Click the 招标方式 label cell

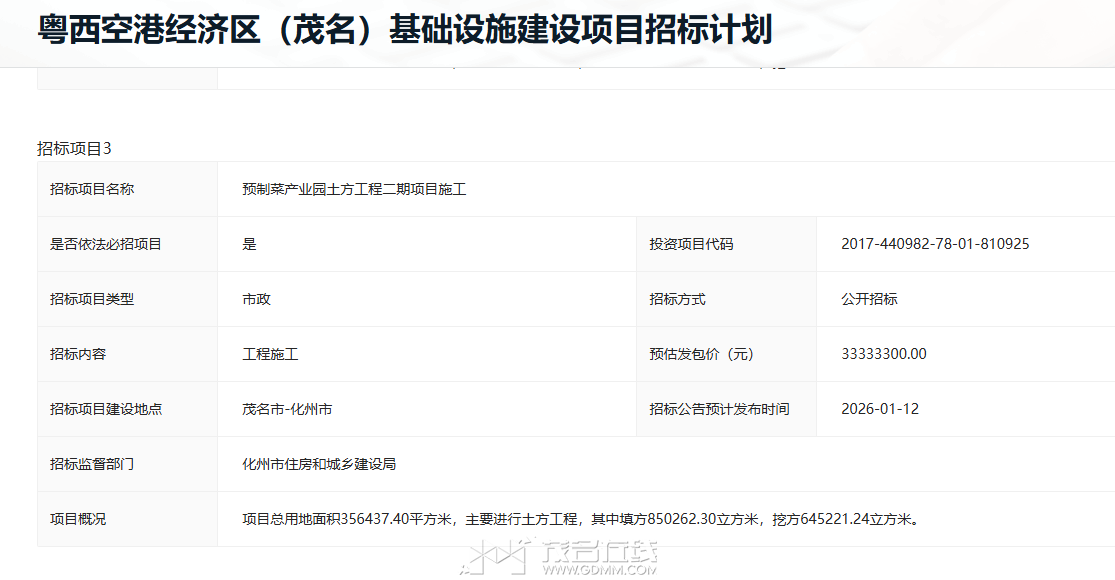(x=677, y=299)
